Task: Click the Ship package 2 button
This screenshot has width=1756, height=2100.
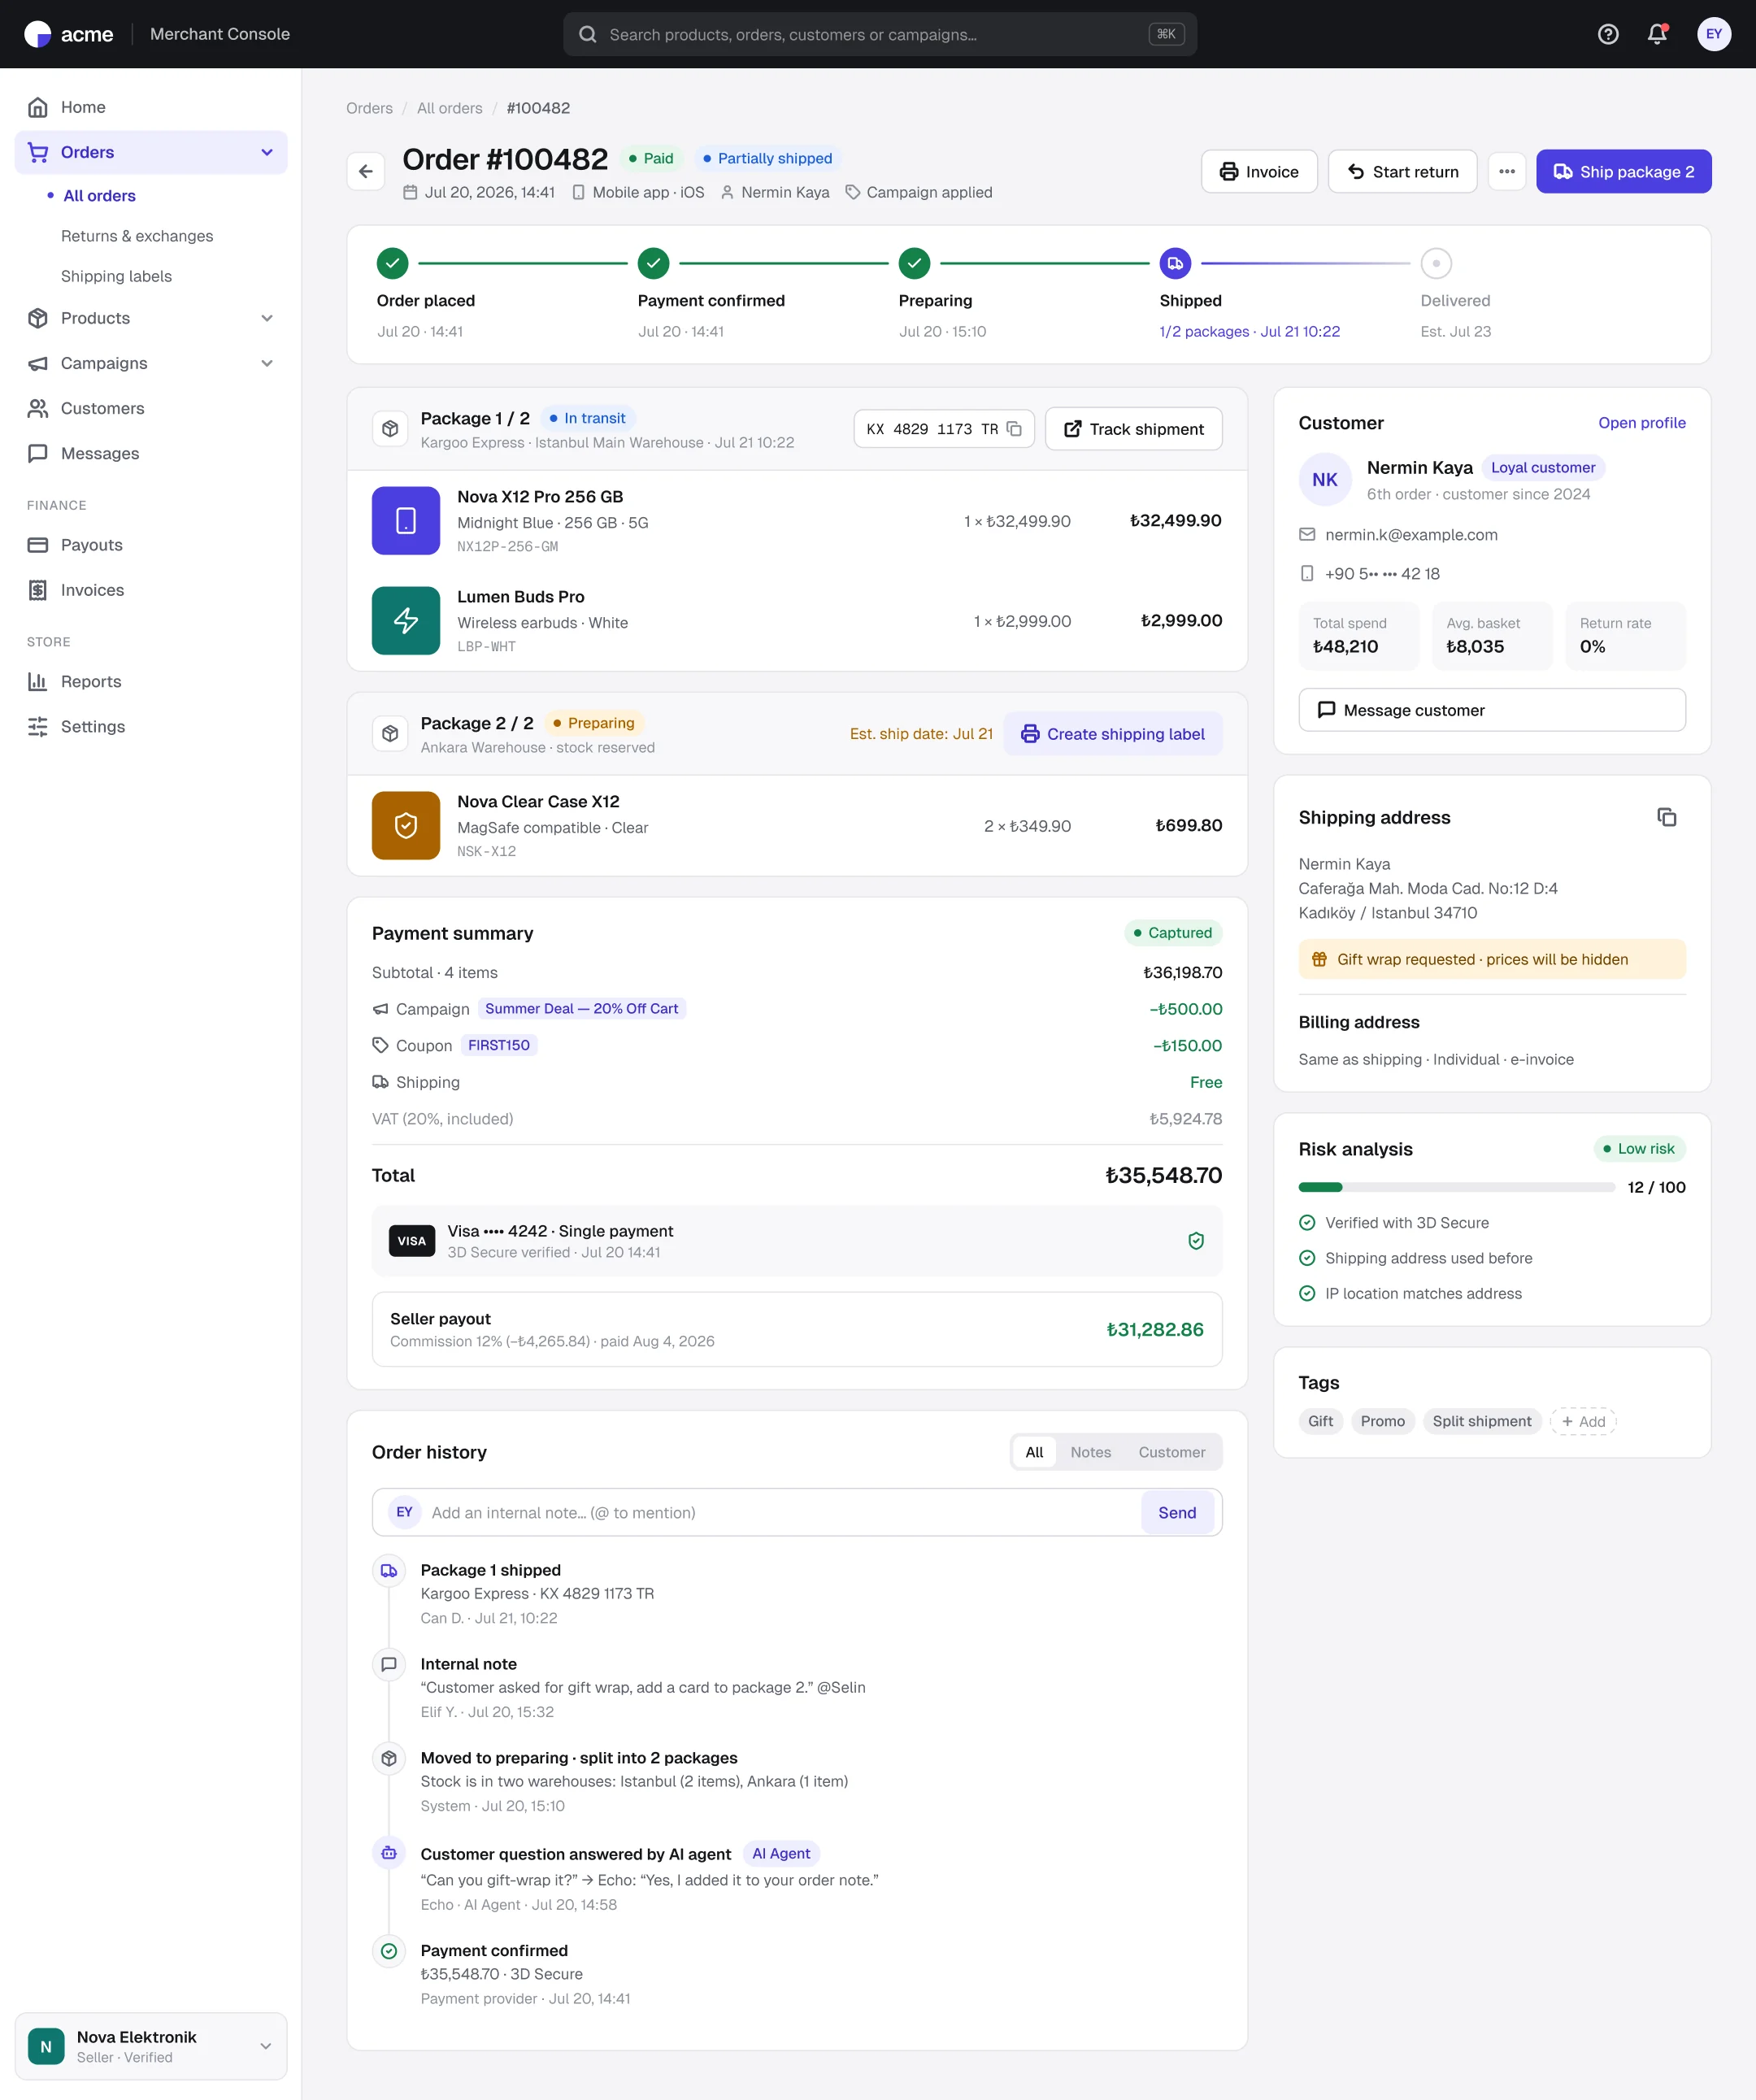Action: pyautogui.click(x=1623, y=171)
